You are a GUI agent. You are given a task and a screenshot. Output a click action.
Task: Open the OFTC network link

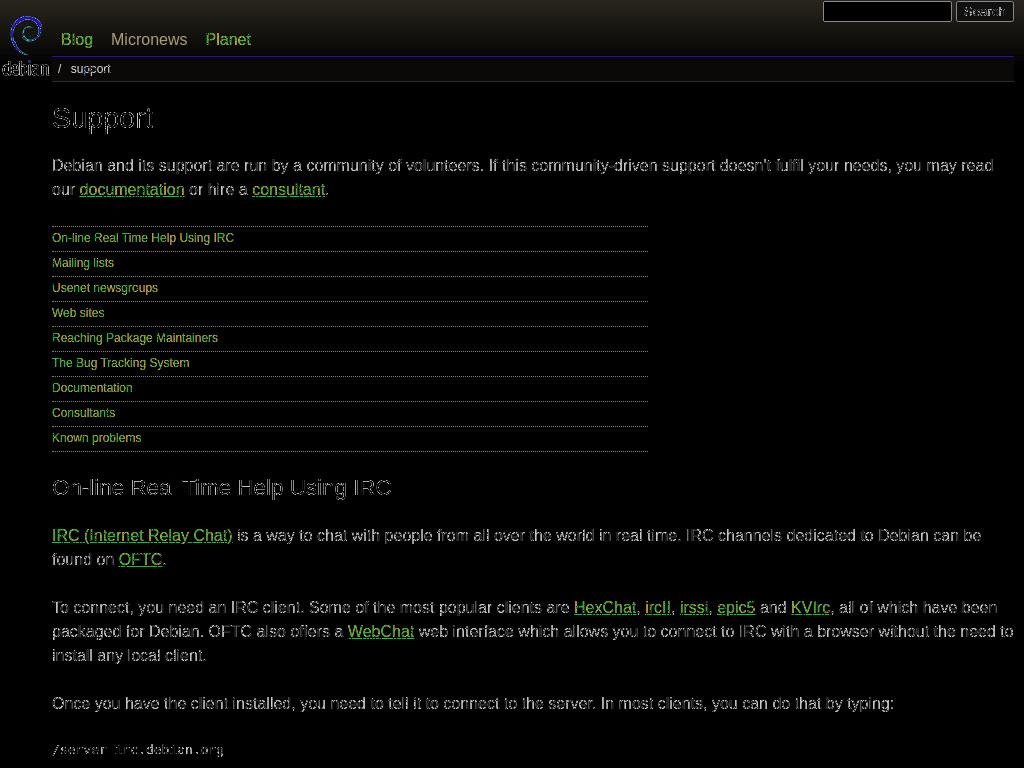point(140,560)
